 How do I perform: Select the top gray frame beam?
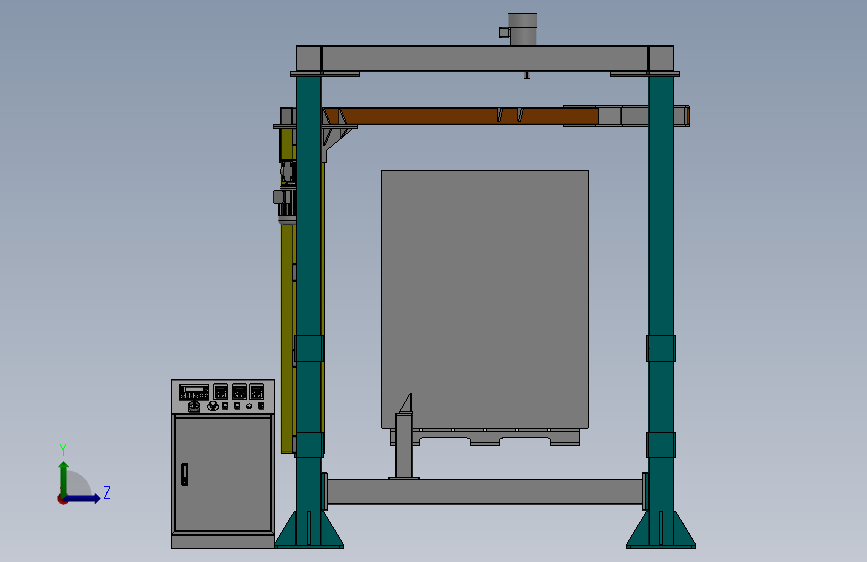click(485, 59)
